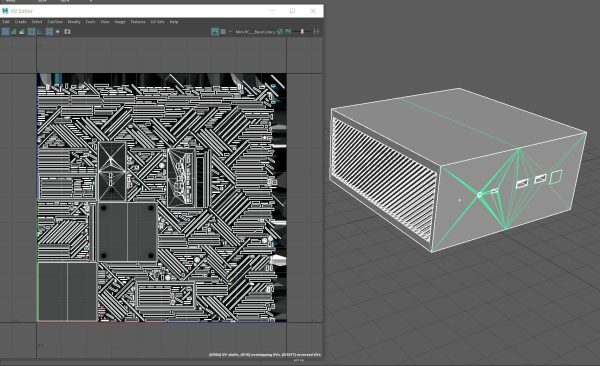Click the third toolbar icon for UV distortion
This screenshot has width=600, height=366.
pyautogui.click(x=22, y=32)
